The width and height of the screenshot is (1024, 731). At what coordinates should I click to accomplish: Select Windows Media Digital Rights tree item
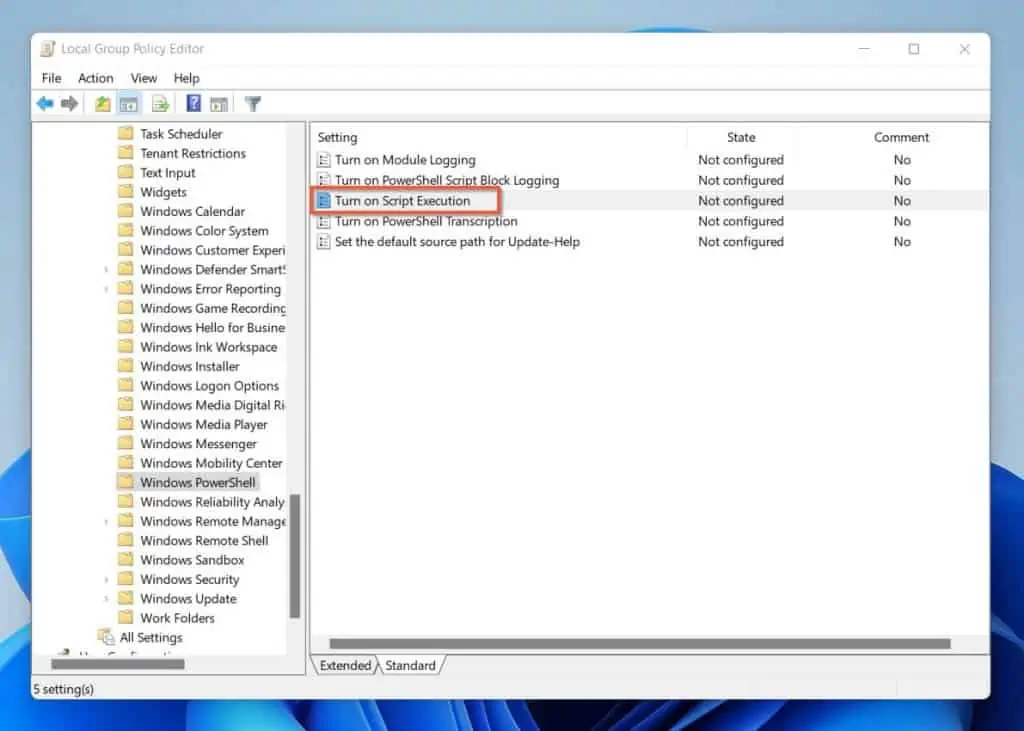tap(212, 405)
